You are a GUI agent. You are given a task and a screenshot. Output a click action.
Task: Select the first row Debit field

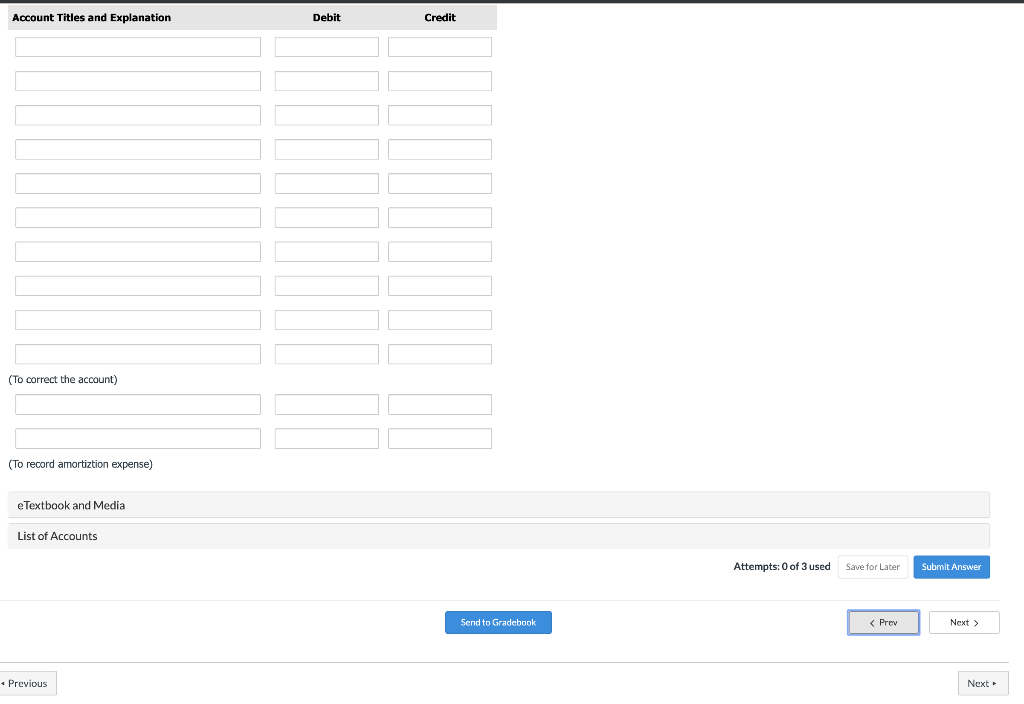327,47
